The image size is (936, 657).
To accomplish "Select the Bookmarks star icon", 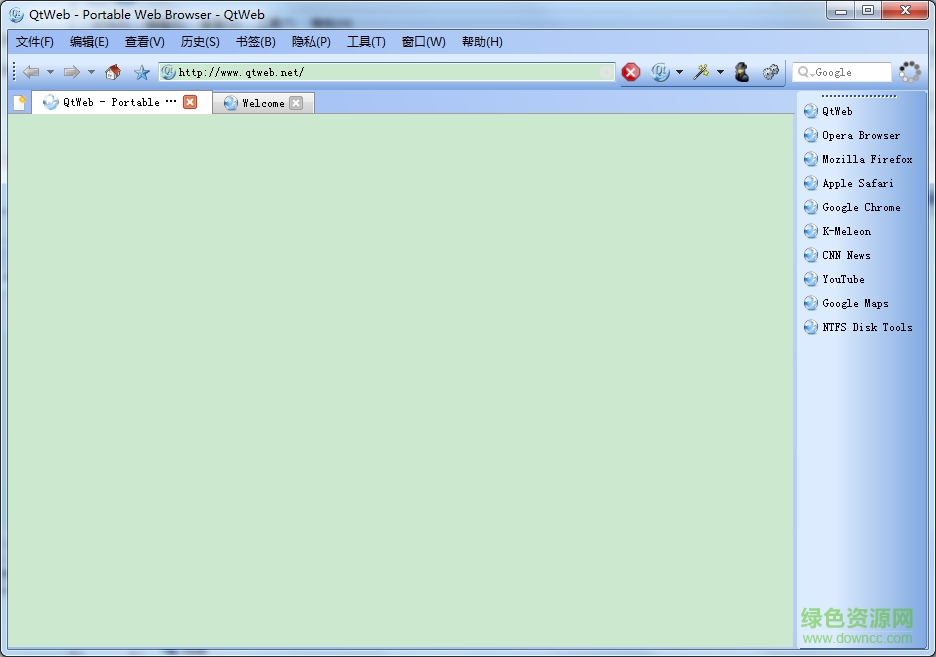I will pos(141,71).
